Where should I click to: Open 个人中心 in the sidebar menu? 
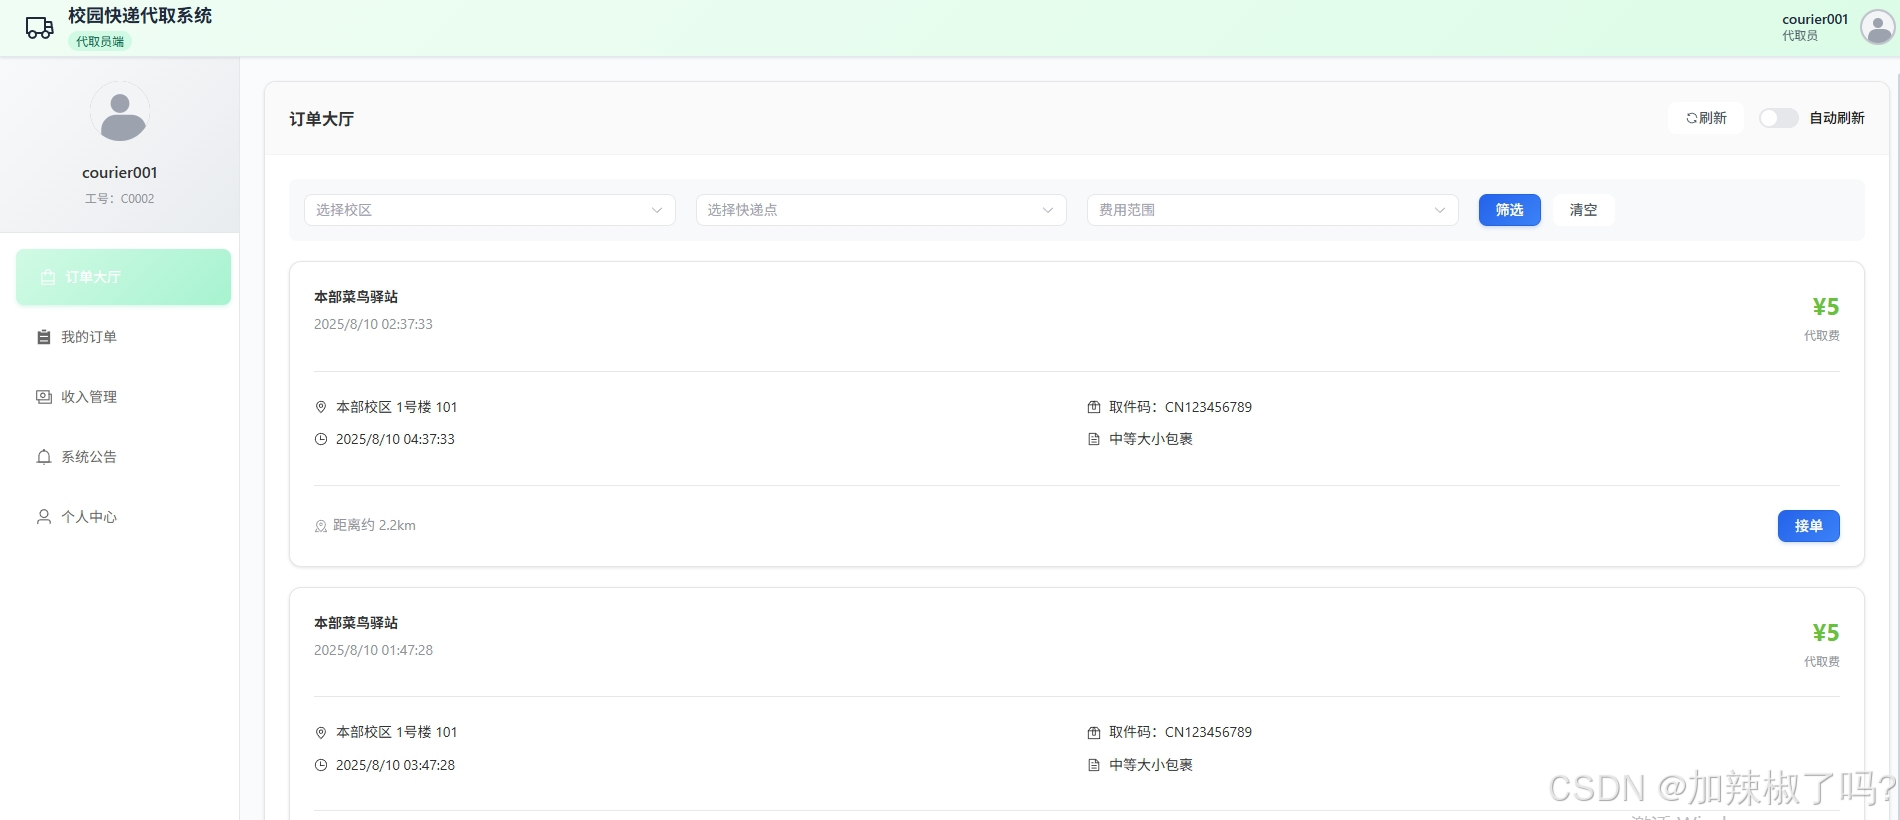123,517
